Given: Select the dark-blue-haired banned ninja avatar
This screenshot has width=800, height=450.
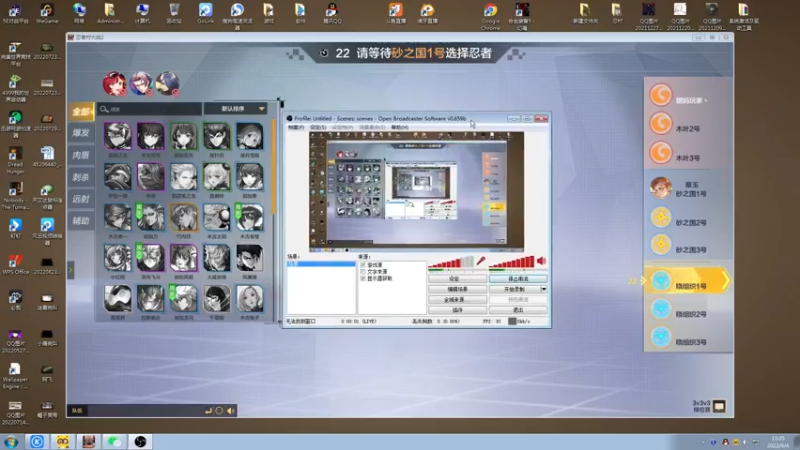Looking at the screenshot, I should 167,84.
